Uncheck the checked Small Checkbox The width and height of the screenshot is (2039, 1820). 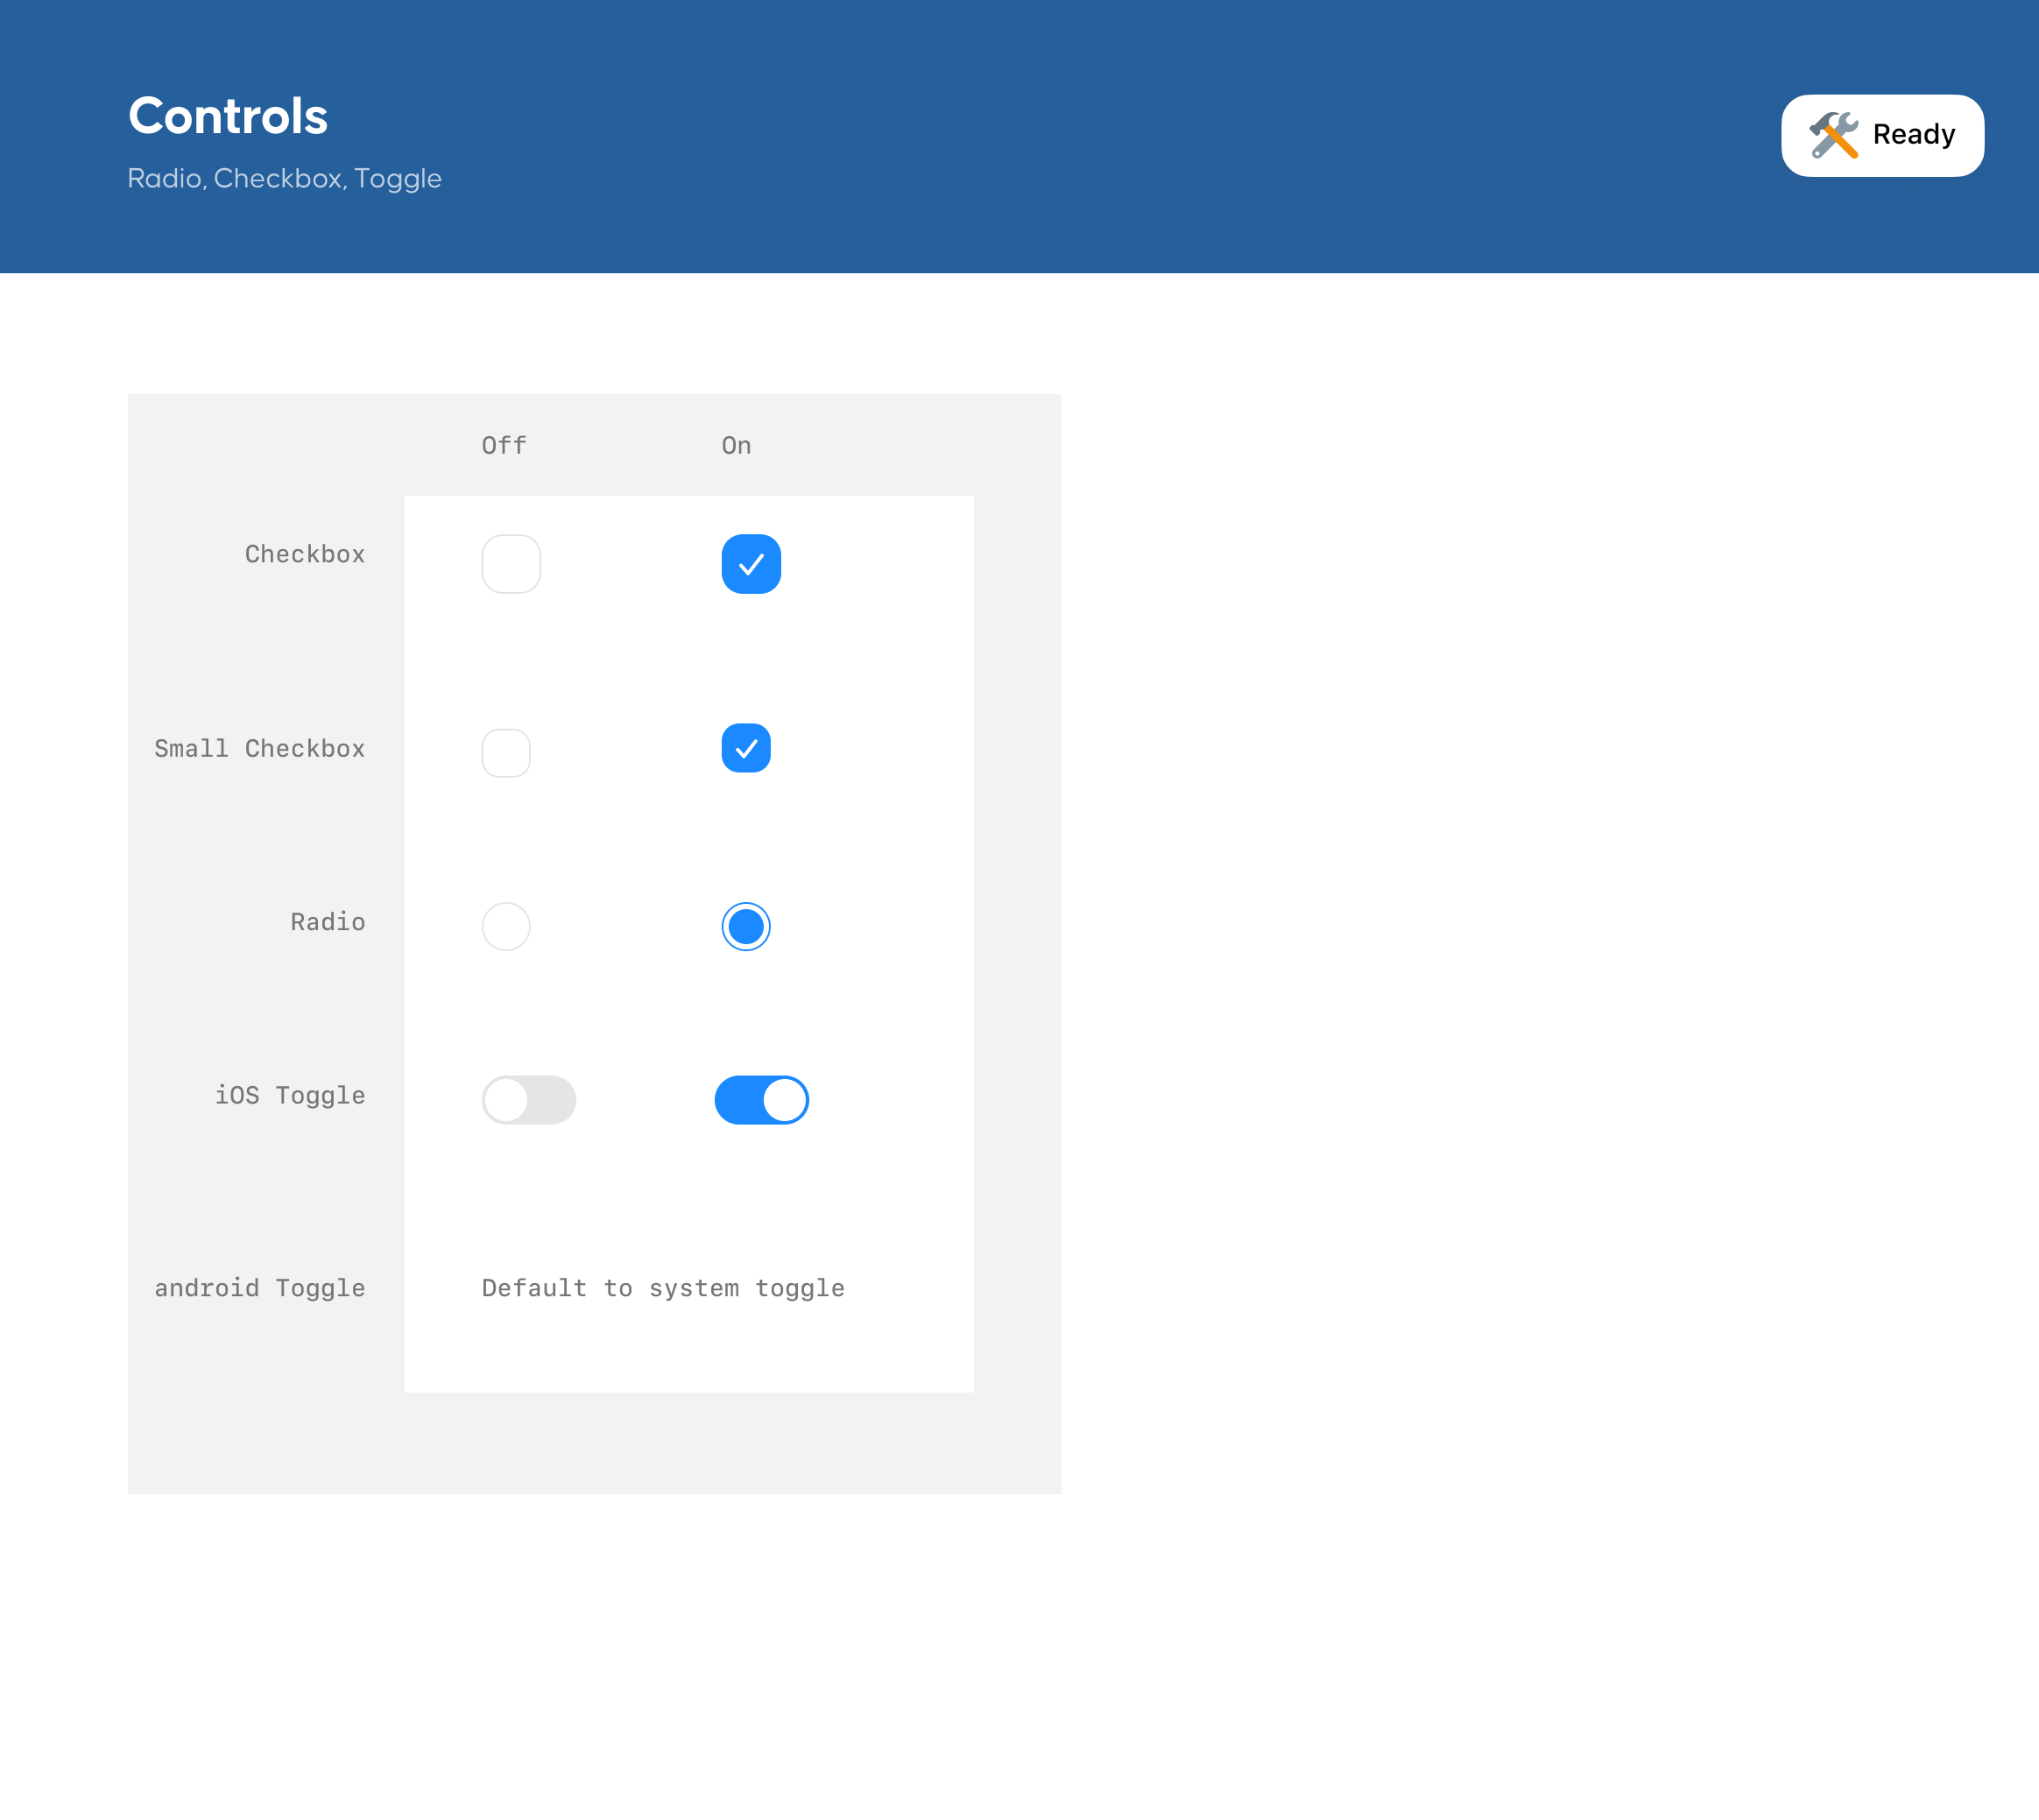click(x=746, y=747)
